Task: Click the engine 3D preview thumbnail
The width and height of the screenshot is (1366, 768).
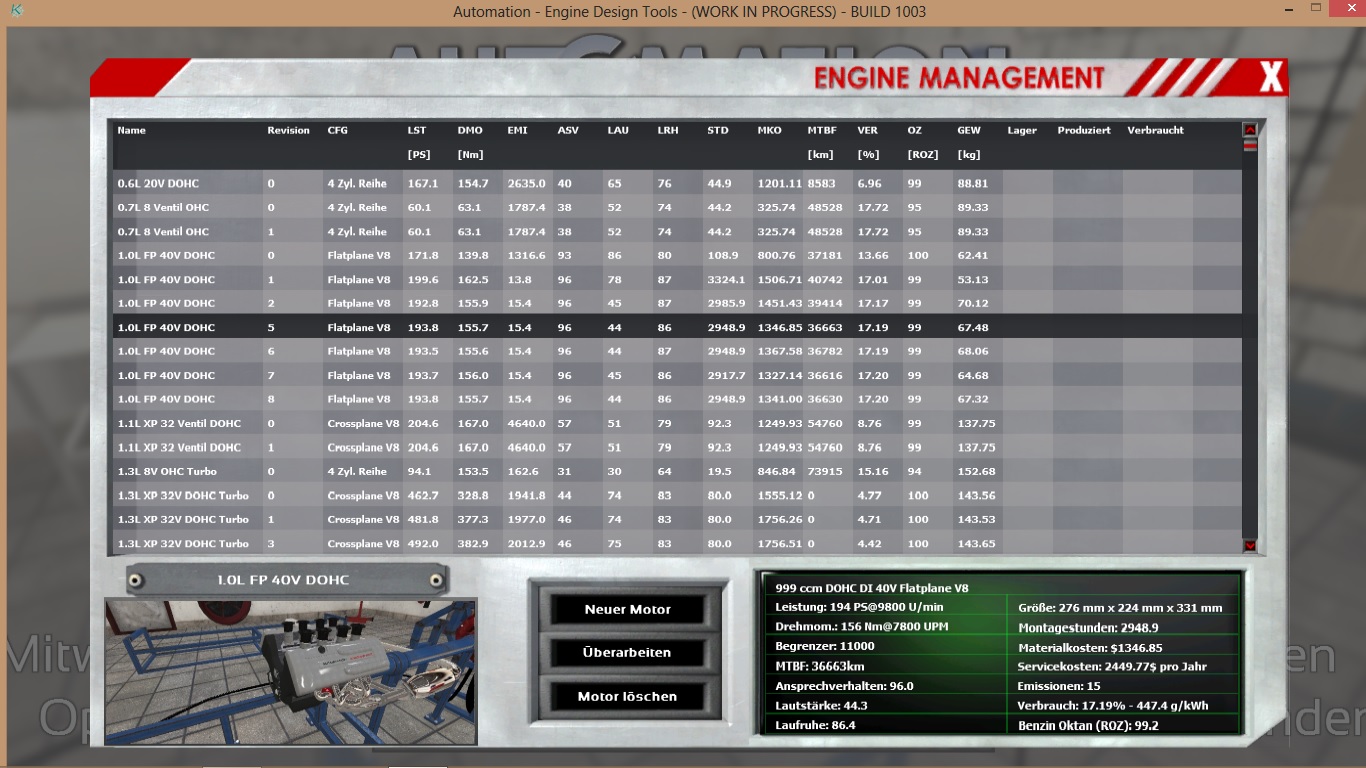Action: (x=291, y=672)
